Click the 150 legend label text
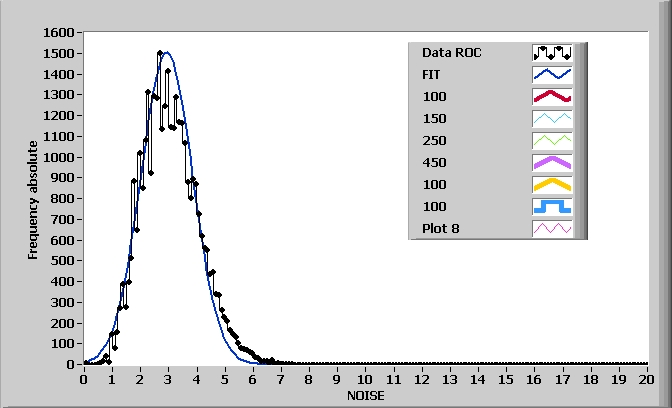This screenshot has width=672, height=408. pyautogui.click(x=434, y=118)
